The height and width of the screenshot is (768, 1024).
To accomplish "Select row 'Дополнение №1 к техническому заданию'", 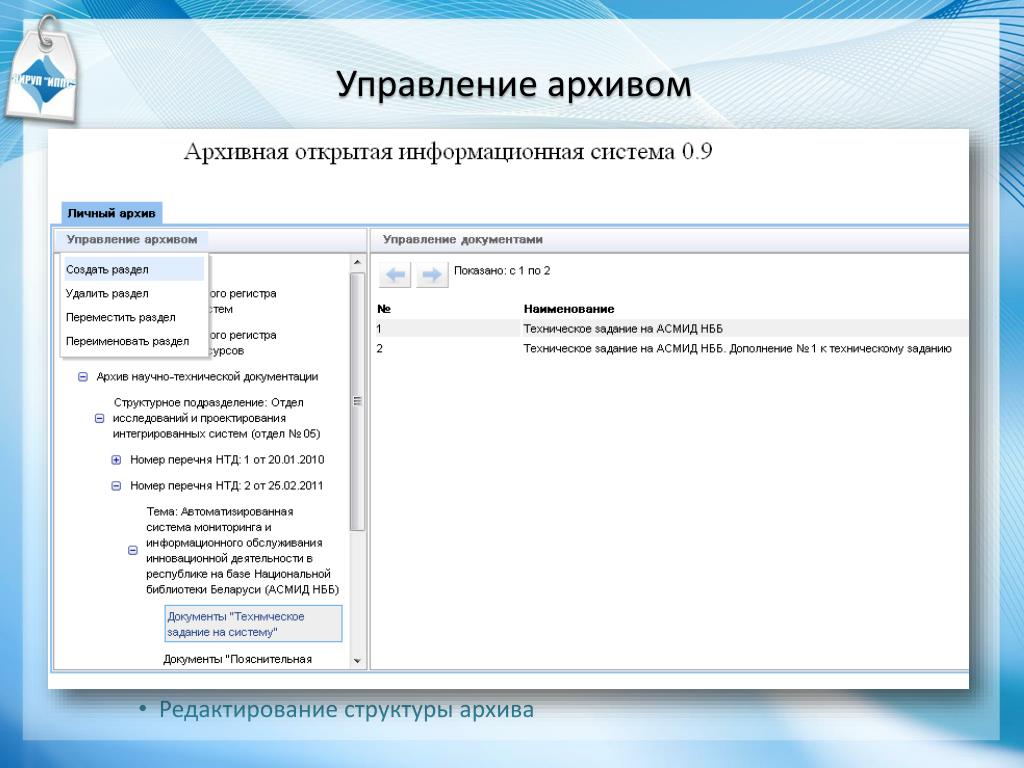I will [672, 349].
